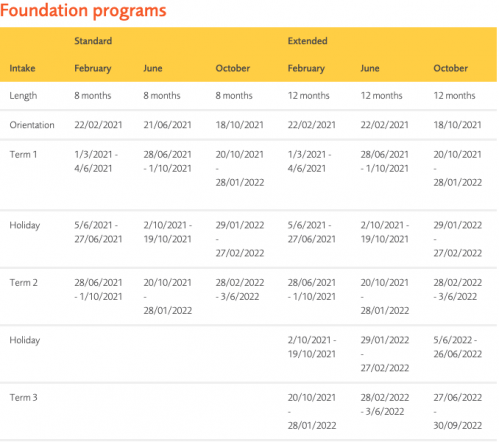Screen dimensions: 499x442
Task: Select the Standard column group header
Action: click(93, 41)
